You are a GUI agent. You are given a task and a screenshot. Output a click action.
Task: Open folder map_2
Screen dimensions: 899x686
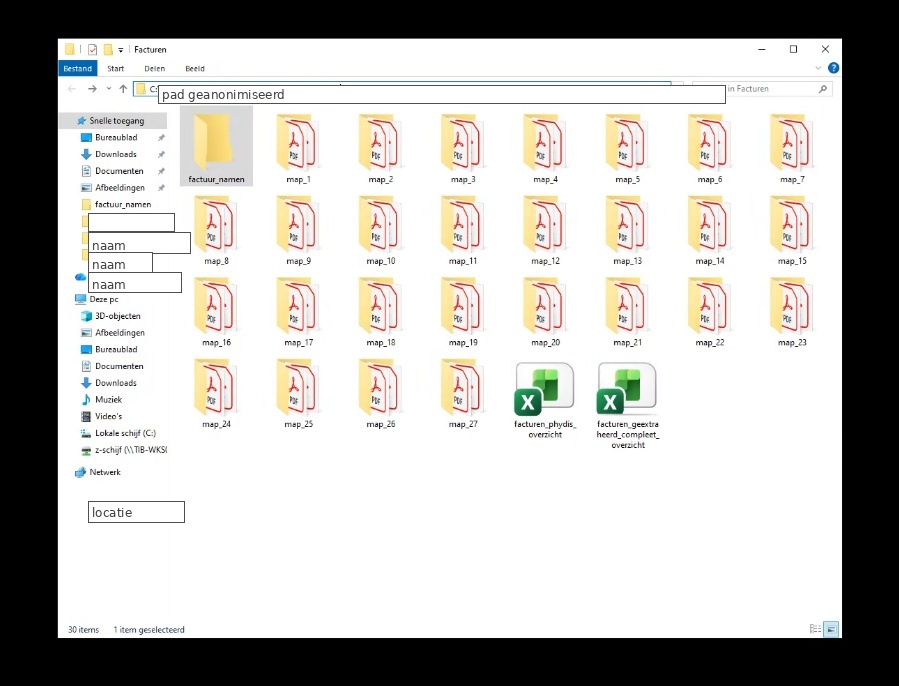381,148
